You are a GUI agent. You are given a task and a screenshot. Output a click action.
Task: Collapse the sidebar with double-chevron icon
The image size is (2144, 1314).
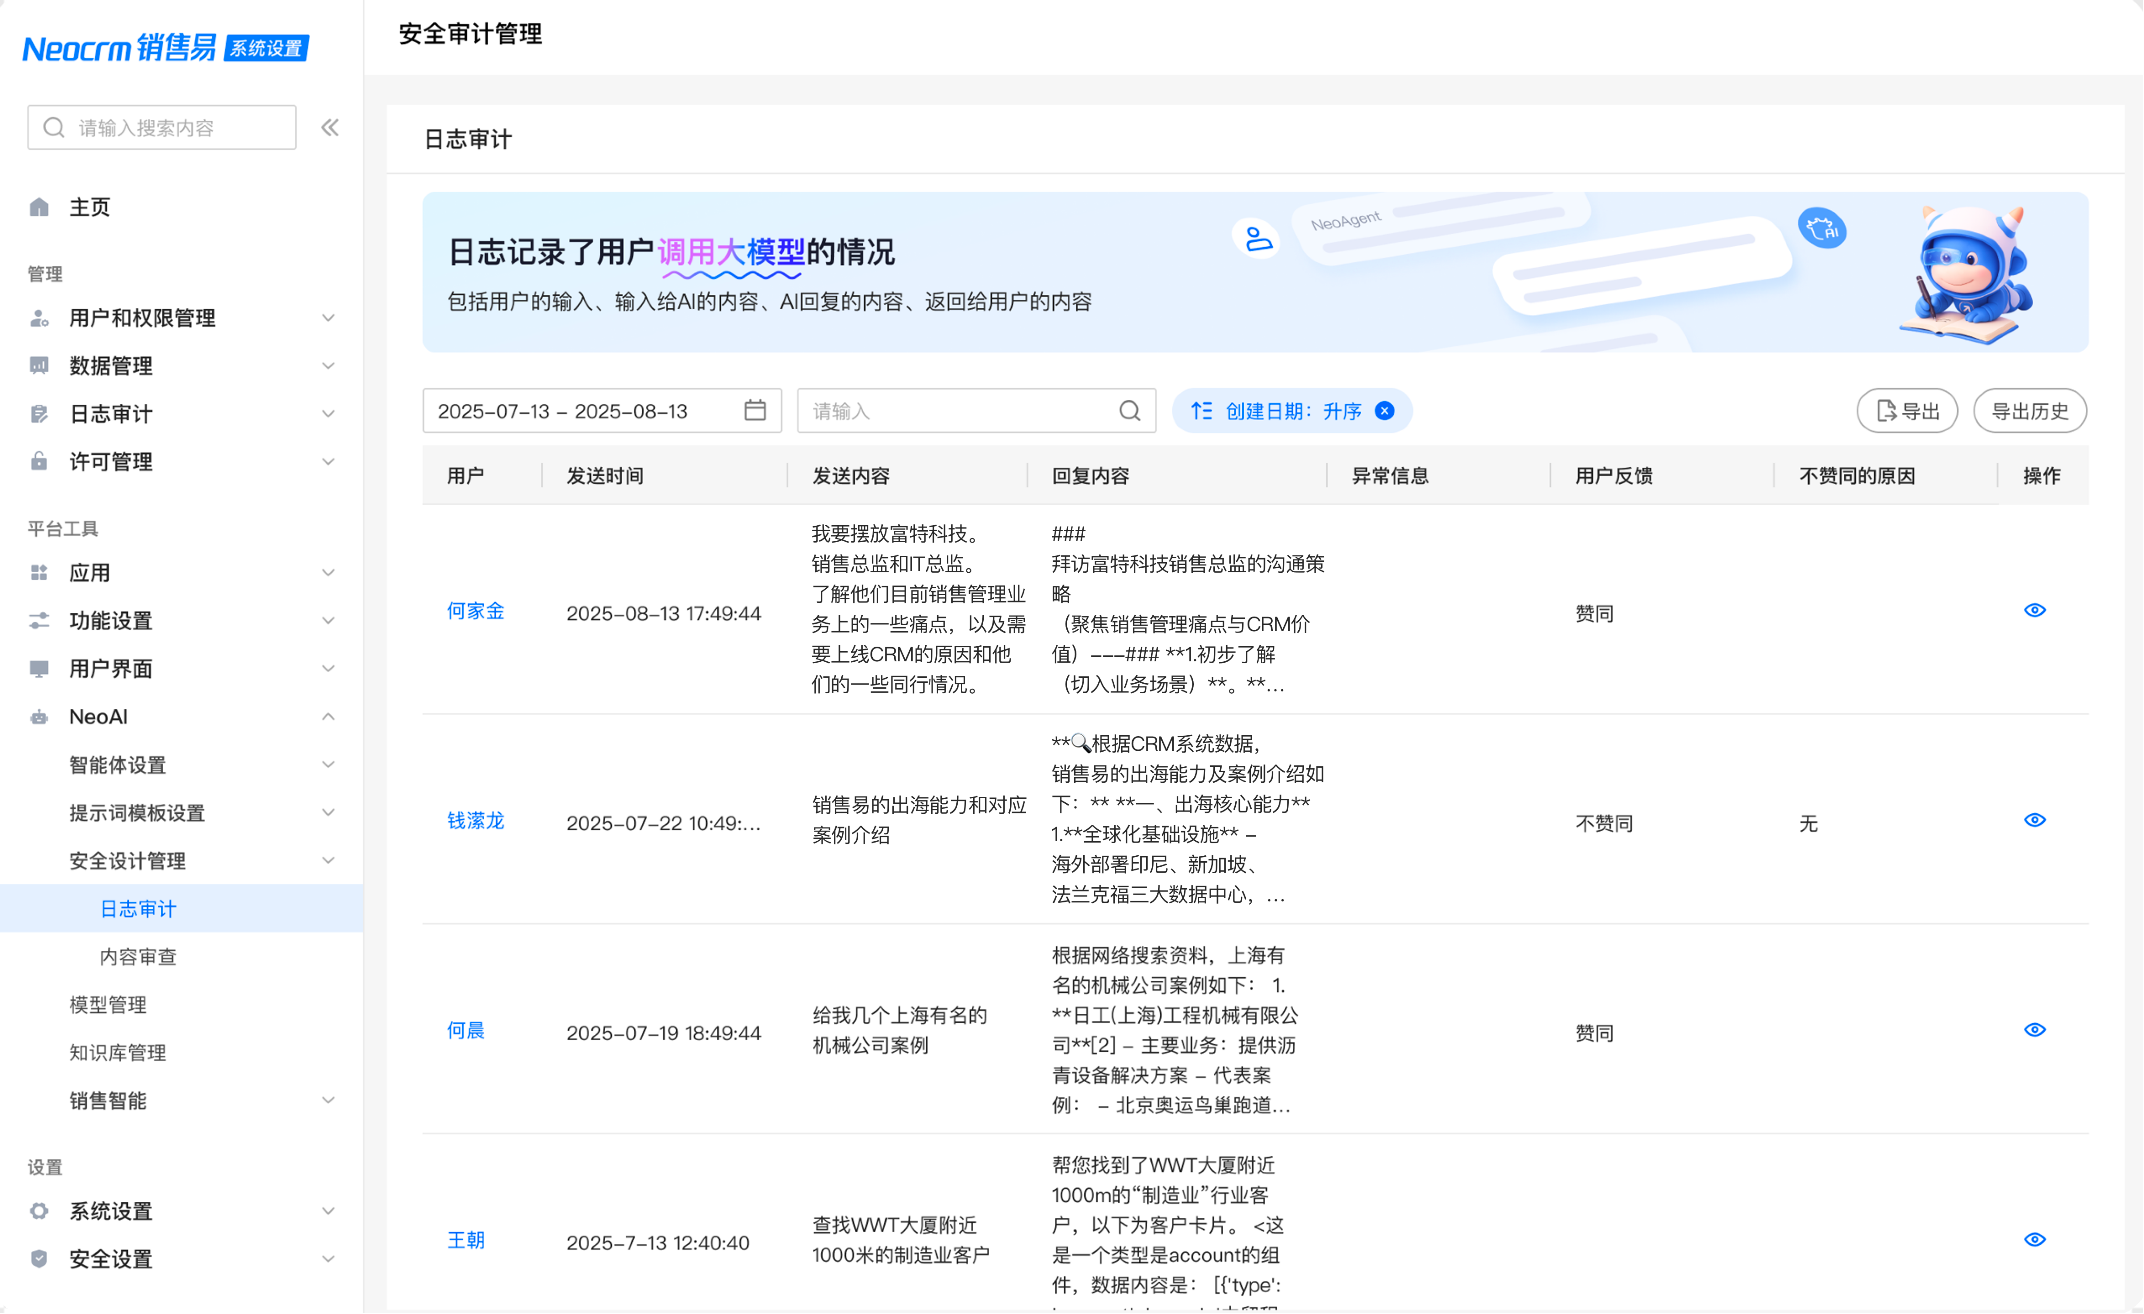pos(330,128)
